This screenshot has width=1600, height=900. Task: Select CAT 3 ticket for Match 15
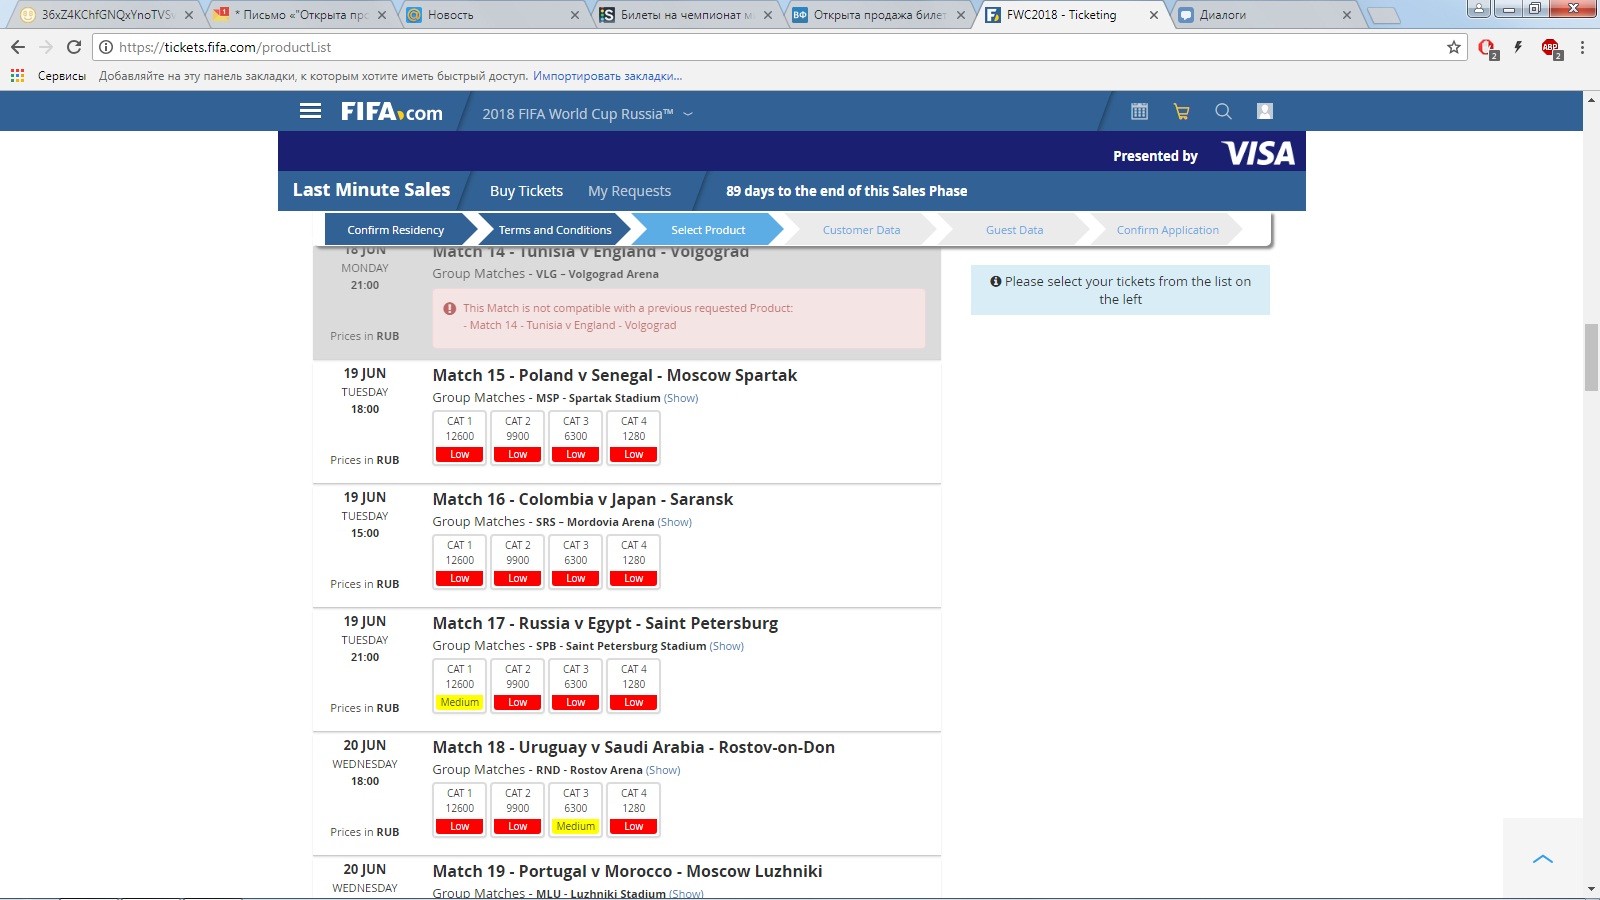(x=576, y=438)
